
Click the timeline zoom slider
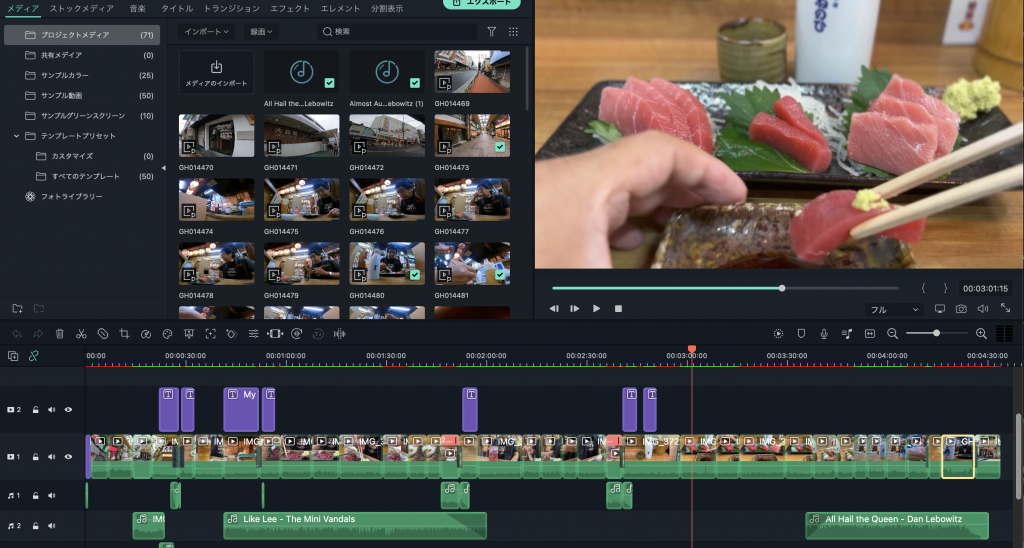pyautogui.click(x=936, y=333)
